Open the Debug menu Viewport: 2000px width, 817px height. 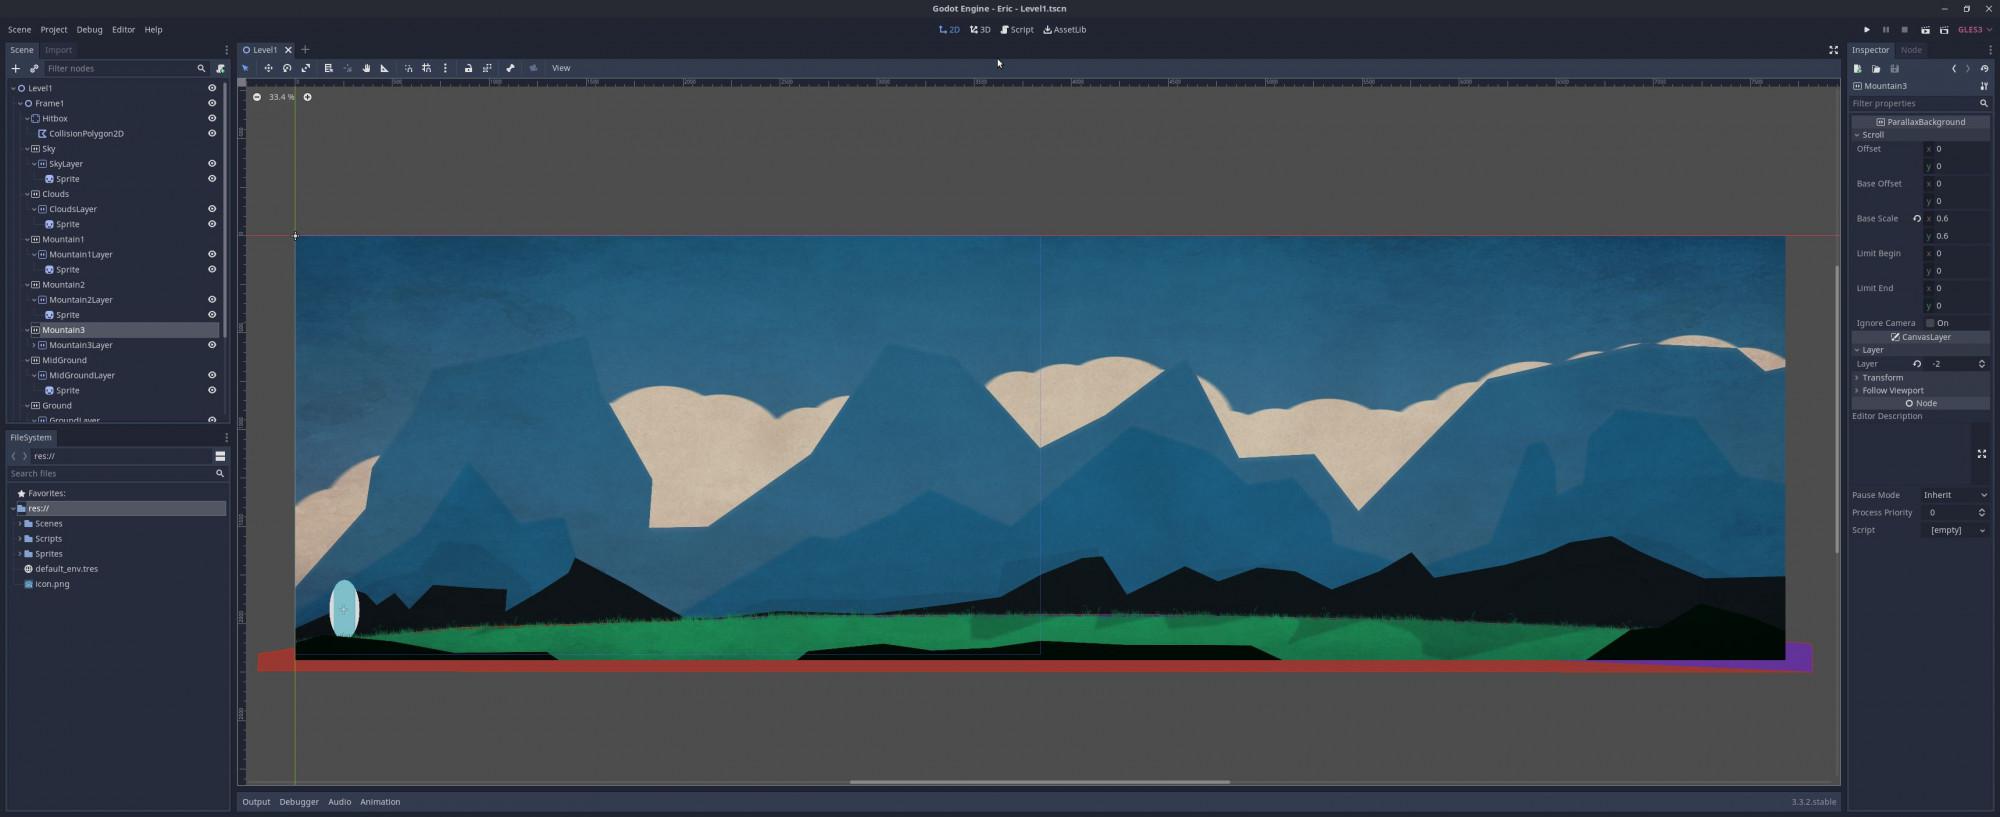pyautogui.click(x=89, y=30)
